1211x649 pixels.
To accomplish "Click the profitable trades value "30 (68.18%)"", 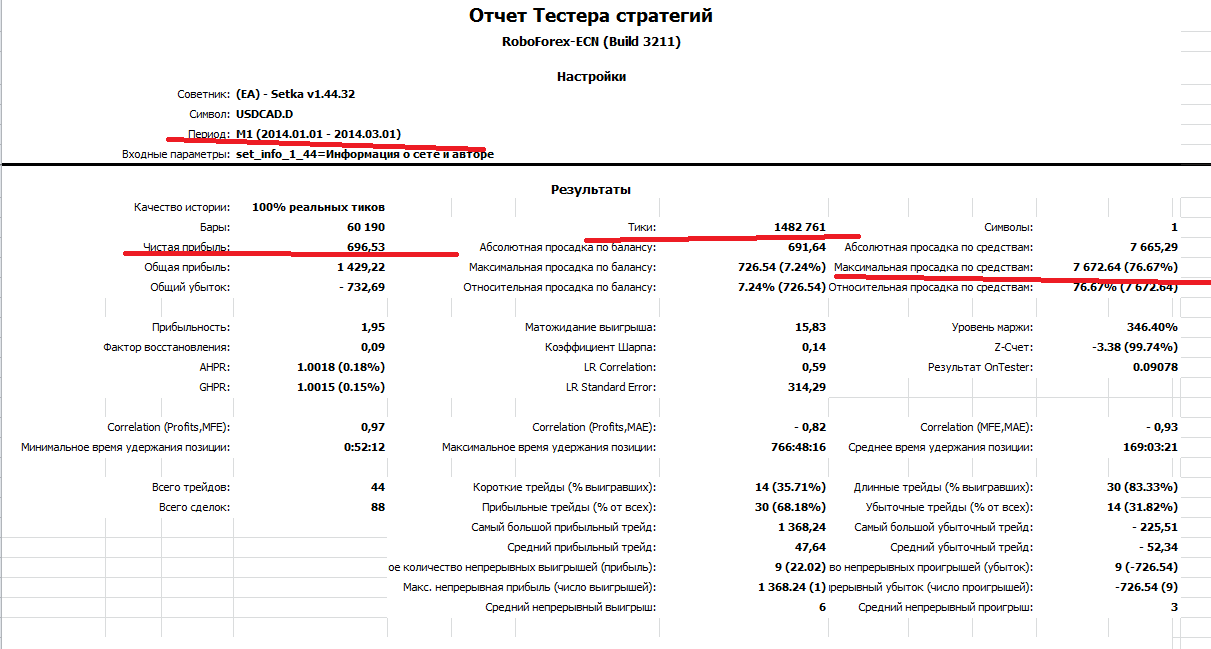I will click(790, 507).
